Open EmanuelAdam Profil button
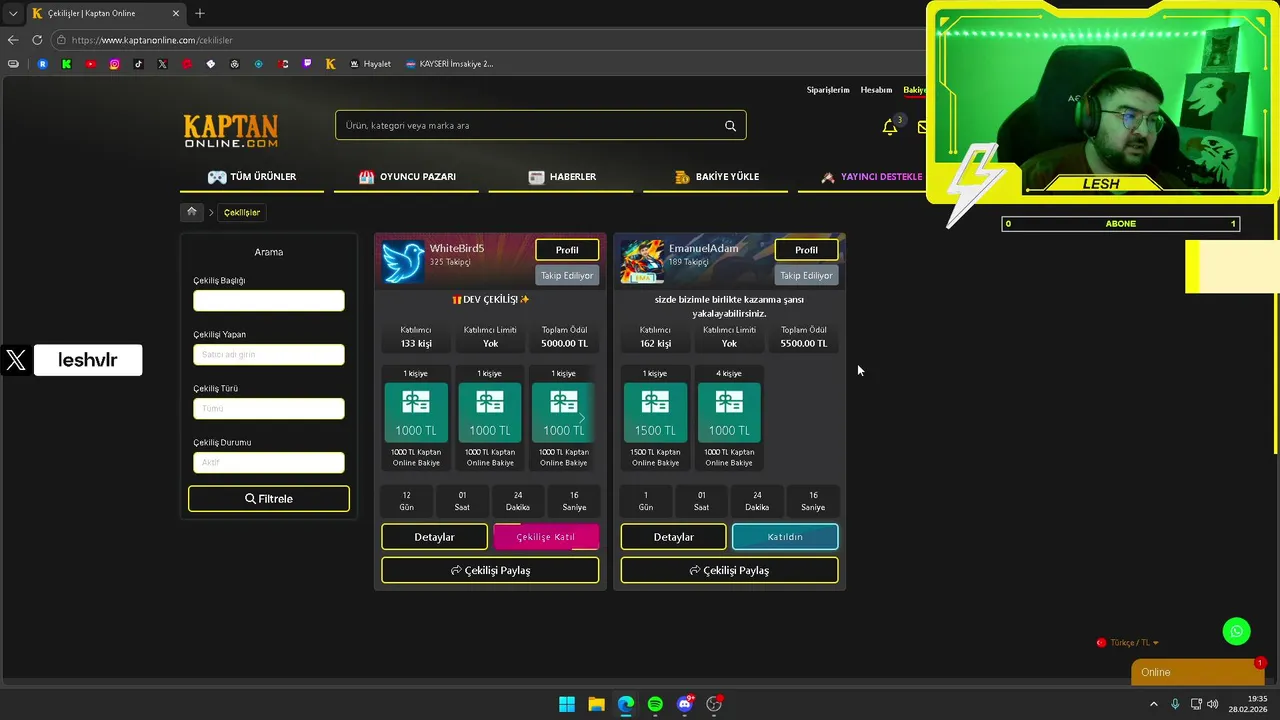 click(x=806, y=250)
